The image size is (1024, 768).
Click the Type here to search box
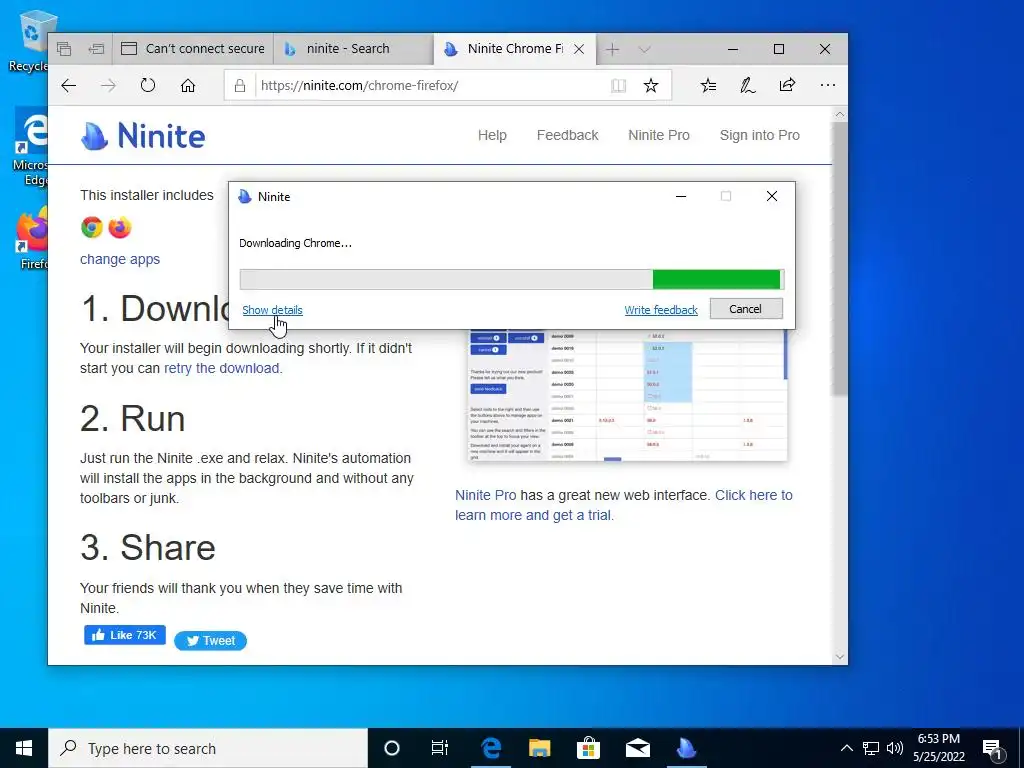(x=208, y=748)
